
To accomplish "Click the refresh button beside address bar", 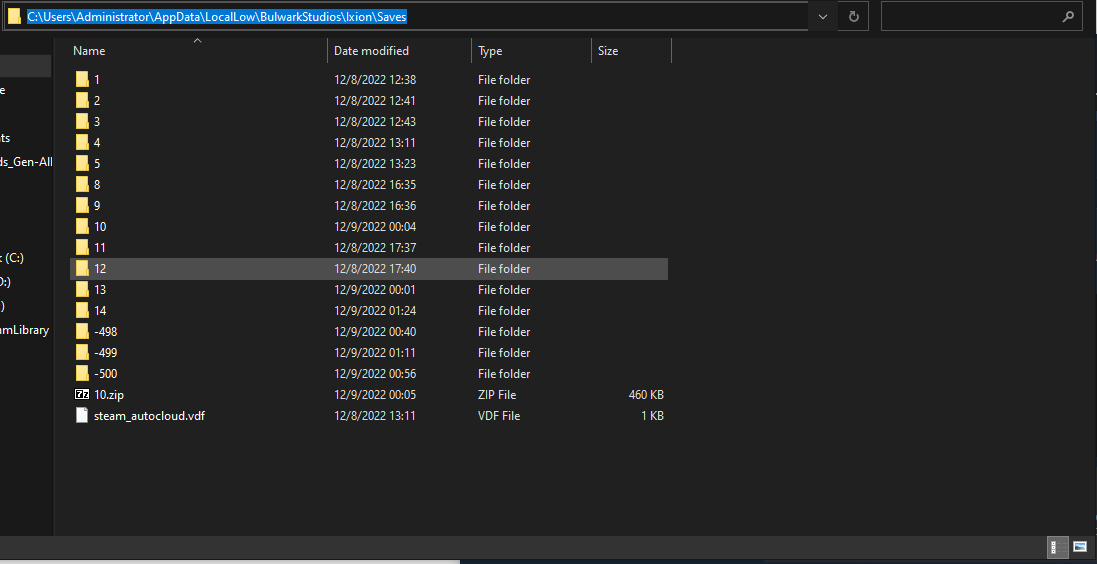I will [x=853, y=17].
